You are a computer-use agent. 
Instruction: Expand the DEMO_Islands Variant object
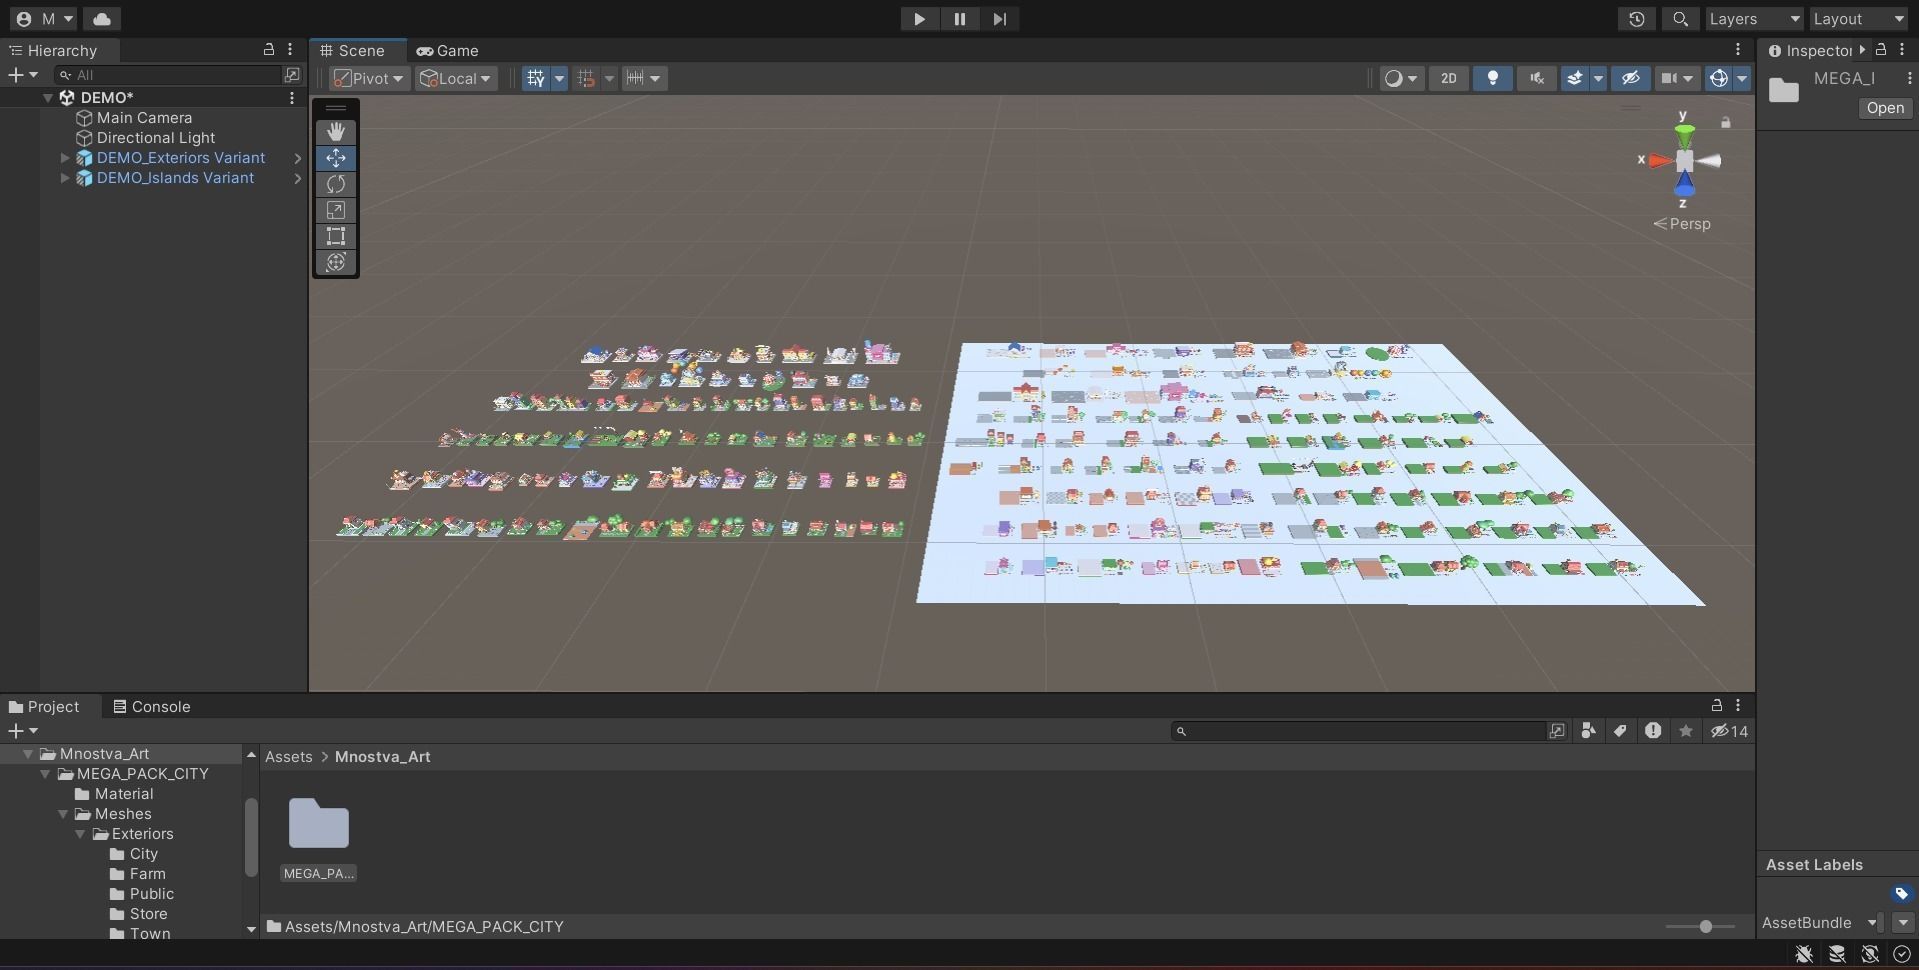tap(65, 178)
